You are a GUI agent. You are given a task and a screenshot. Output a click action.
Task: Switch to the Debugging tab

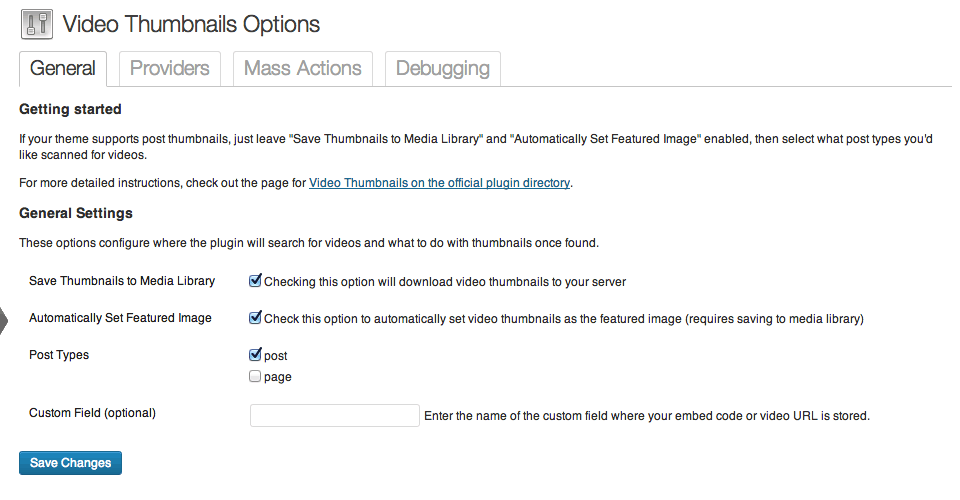click(443, 69)
